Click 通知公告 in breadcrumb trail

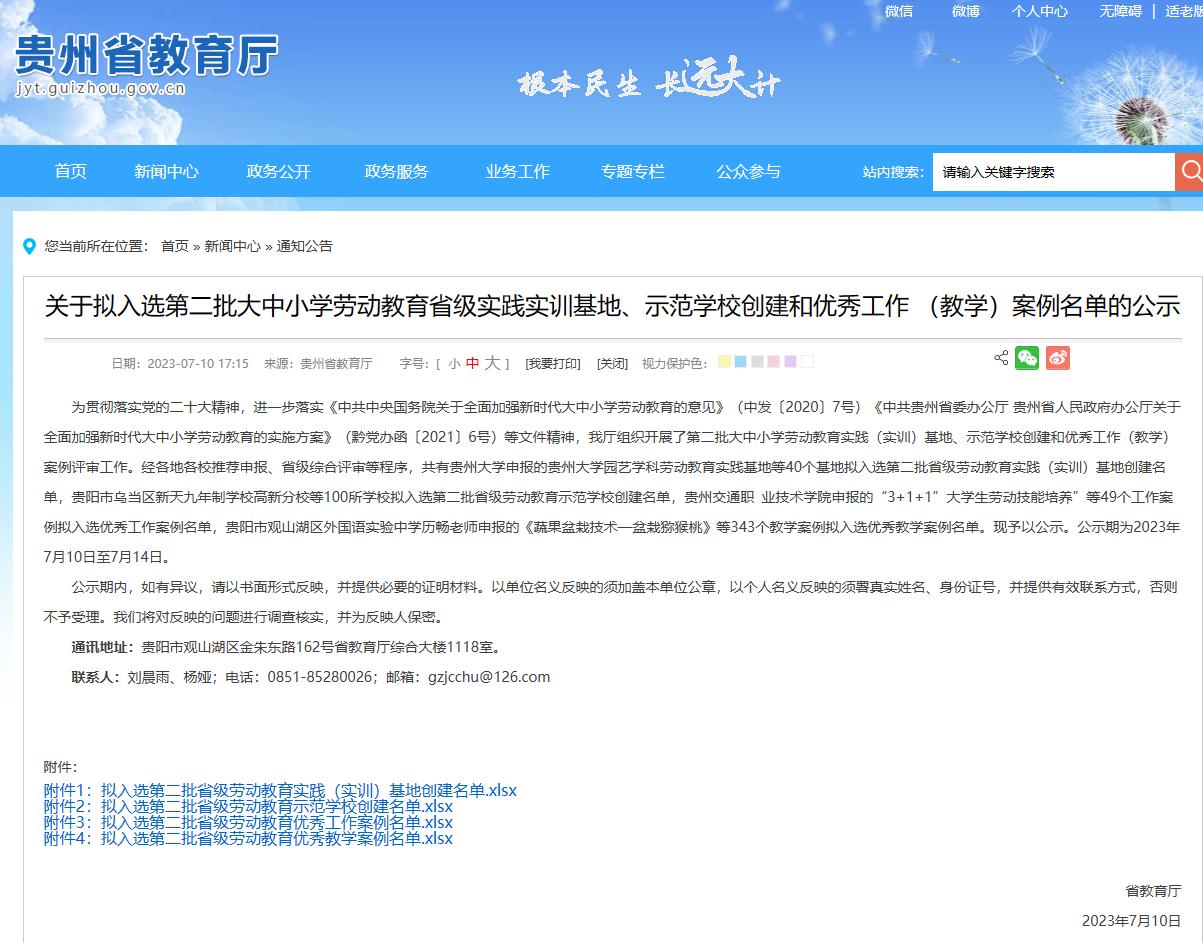[305, 246]
